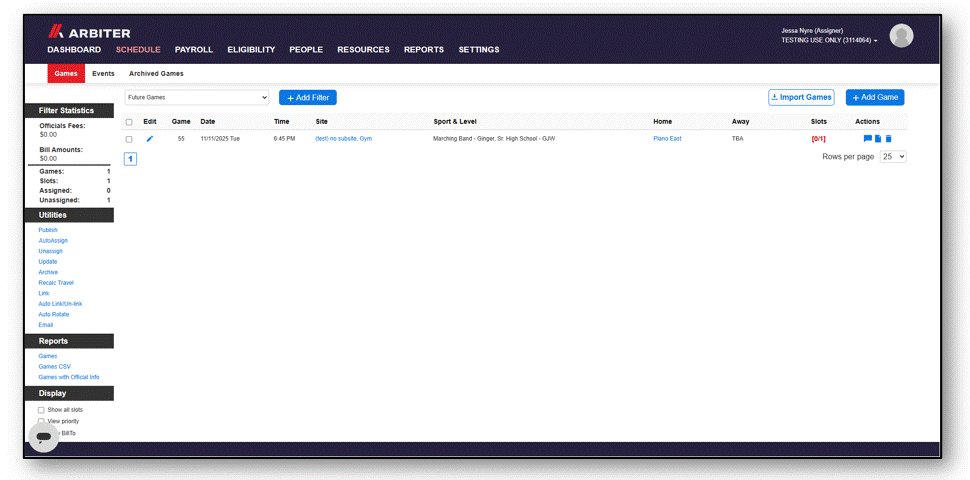Image resolution: width=970 pixels, height=480 pixels.
Task: Open comments for game 55
Action: (x=867, y=139)
